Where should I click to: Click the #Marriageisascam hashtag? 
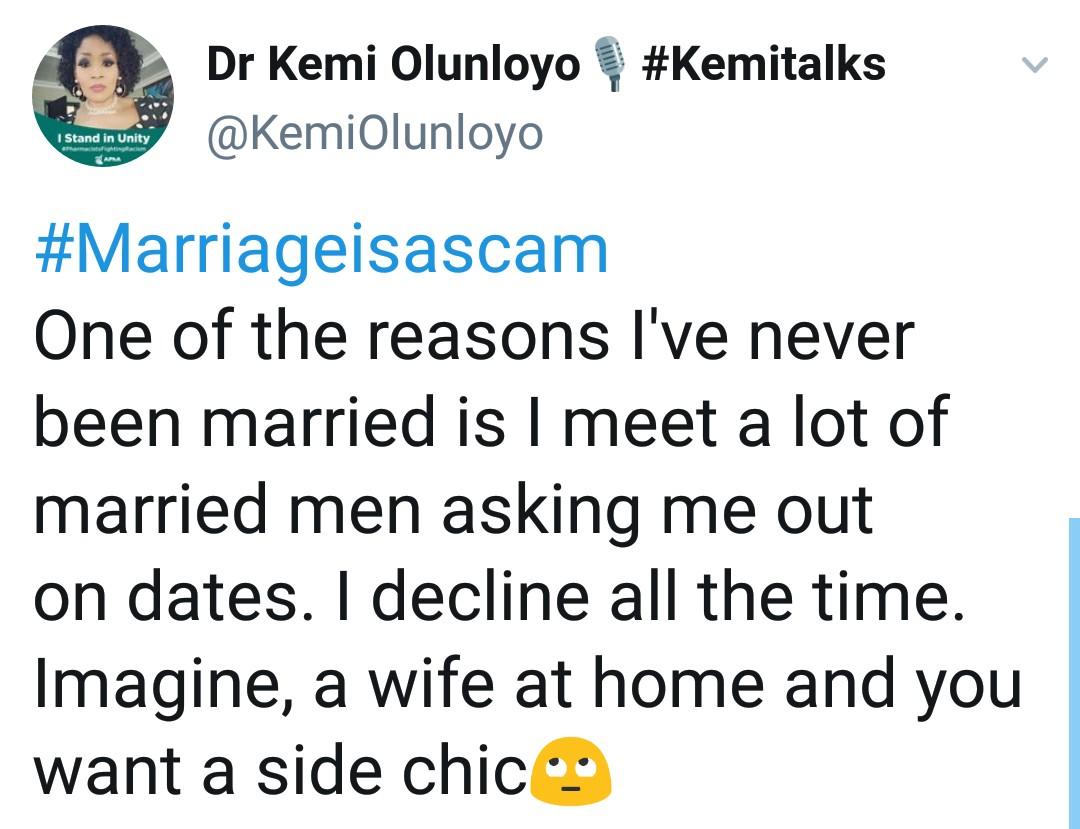321,251
